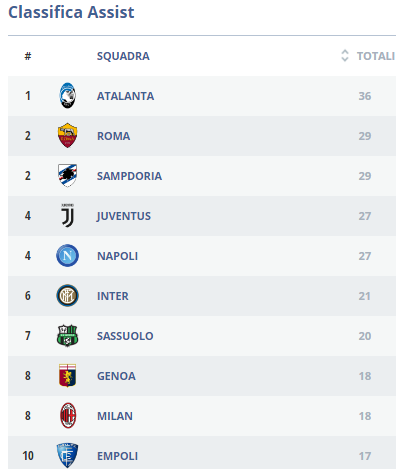Open the ATALANTA team link
Viewport: 396px width, 469px height.
(x=125, y=96)
